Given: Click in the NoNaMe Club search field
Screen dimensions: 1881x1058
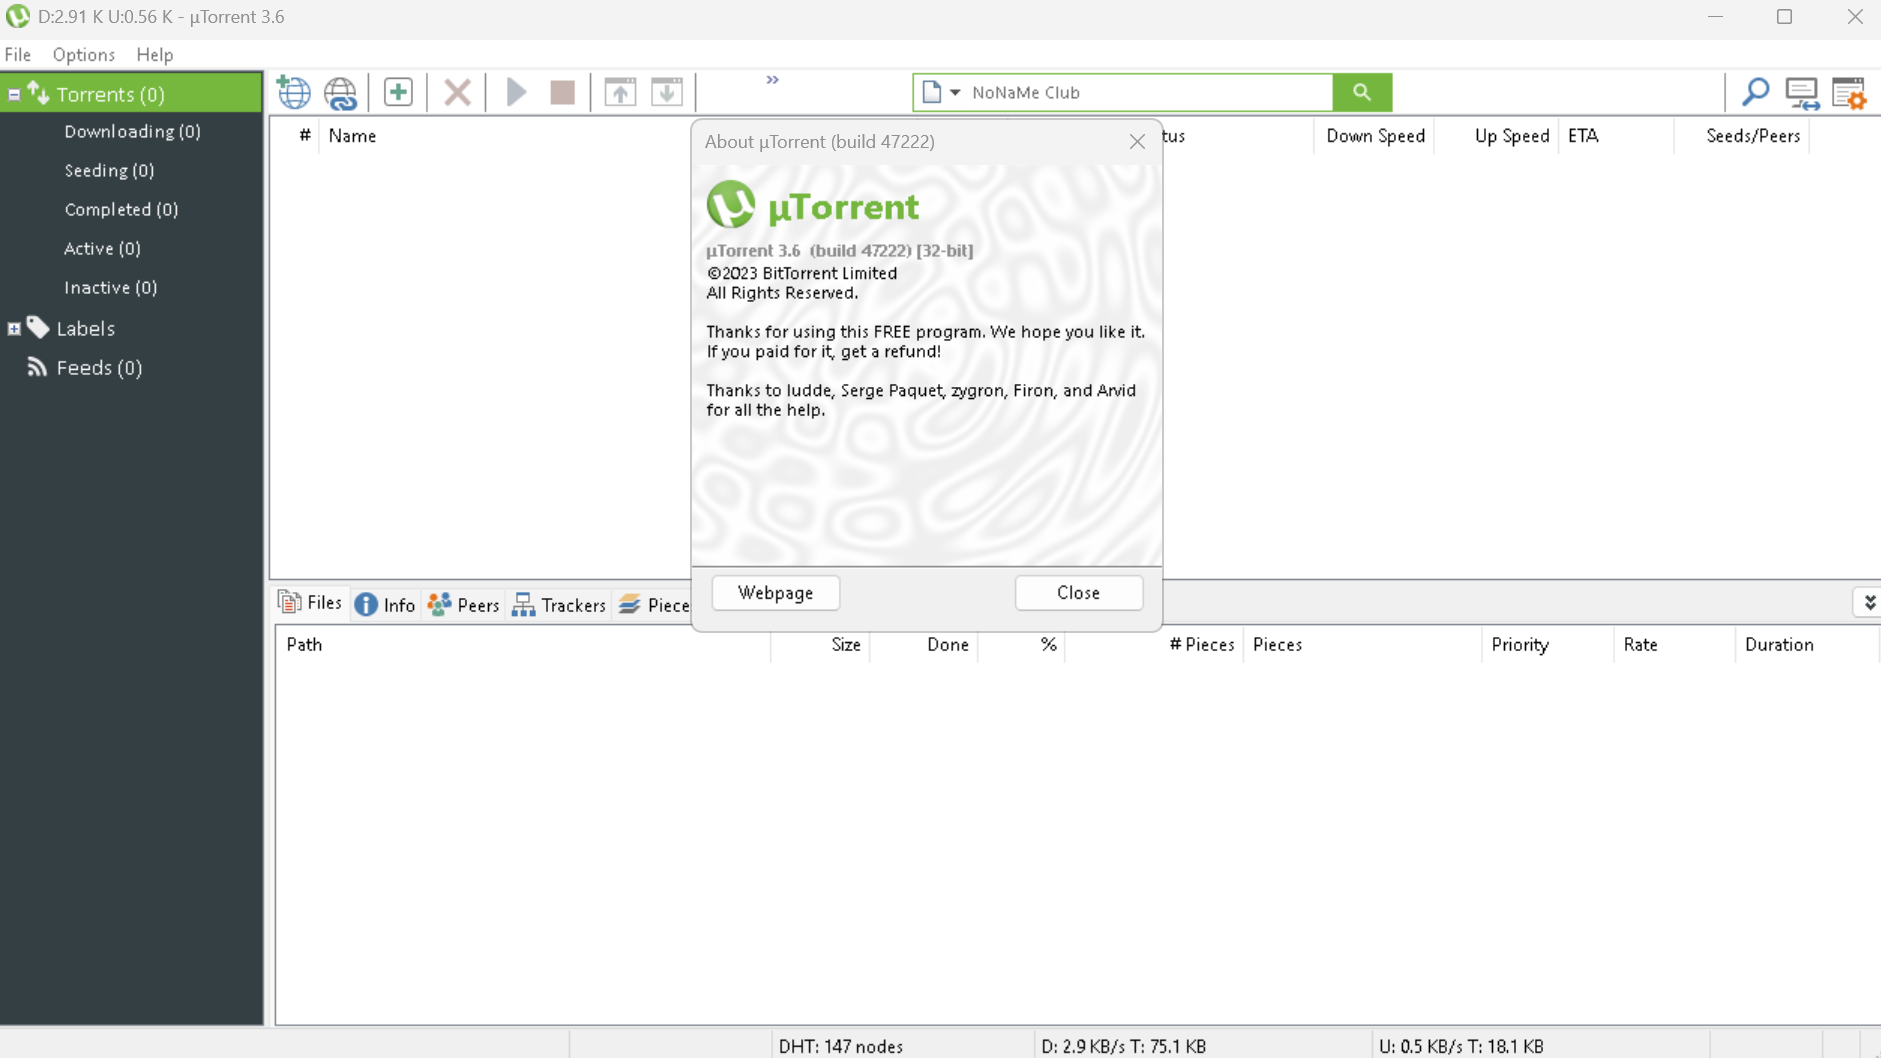Looking at the screenshot, I should [x=1148, y=92].
